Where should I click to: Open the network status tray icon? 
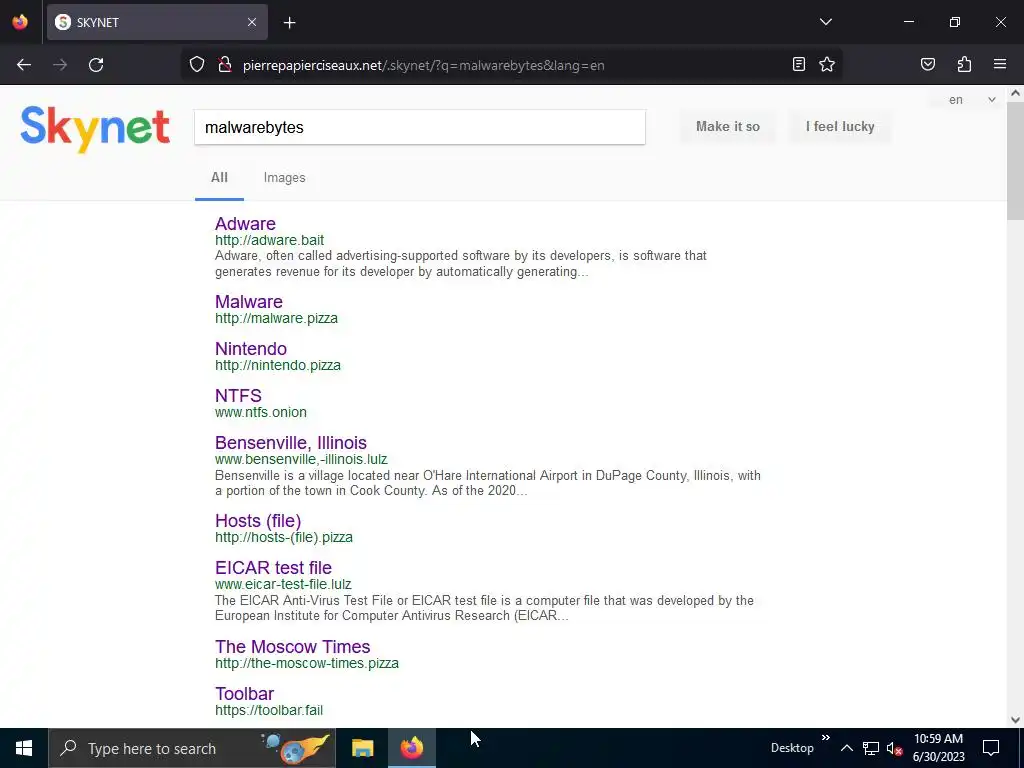pyautogui.click(x=871, y=748)
